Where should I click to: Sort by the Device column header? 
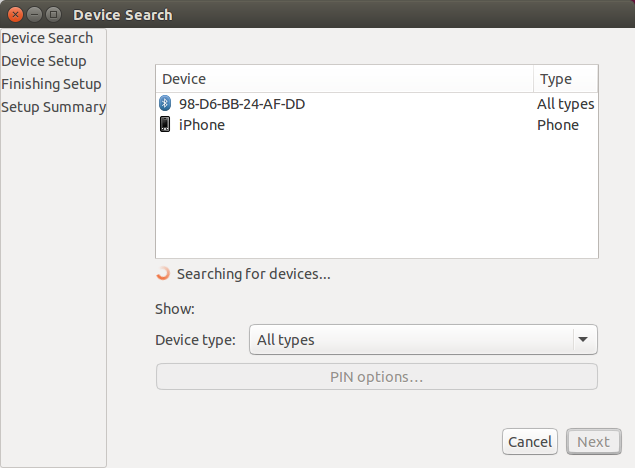point(345,79)
